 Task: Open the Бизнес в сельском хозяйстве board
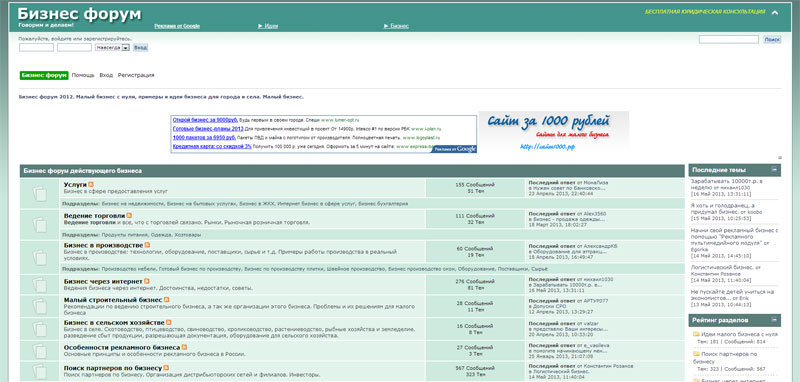tap(114, 323)
